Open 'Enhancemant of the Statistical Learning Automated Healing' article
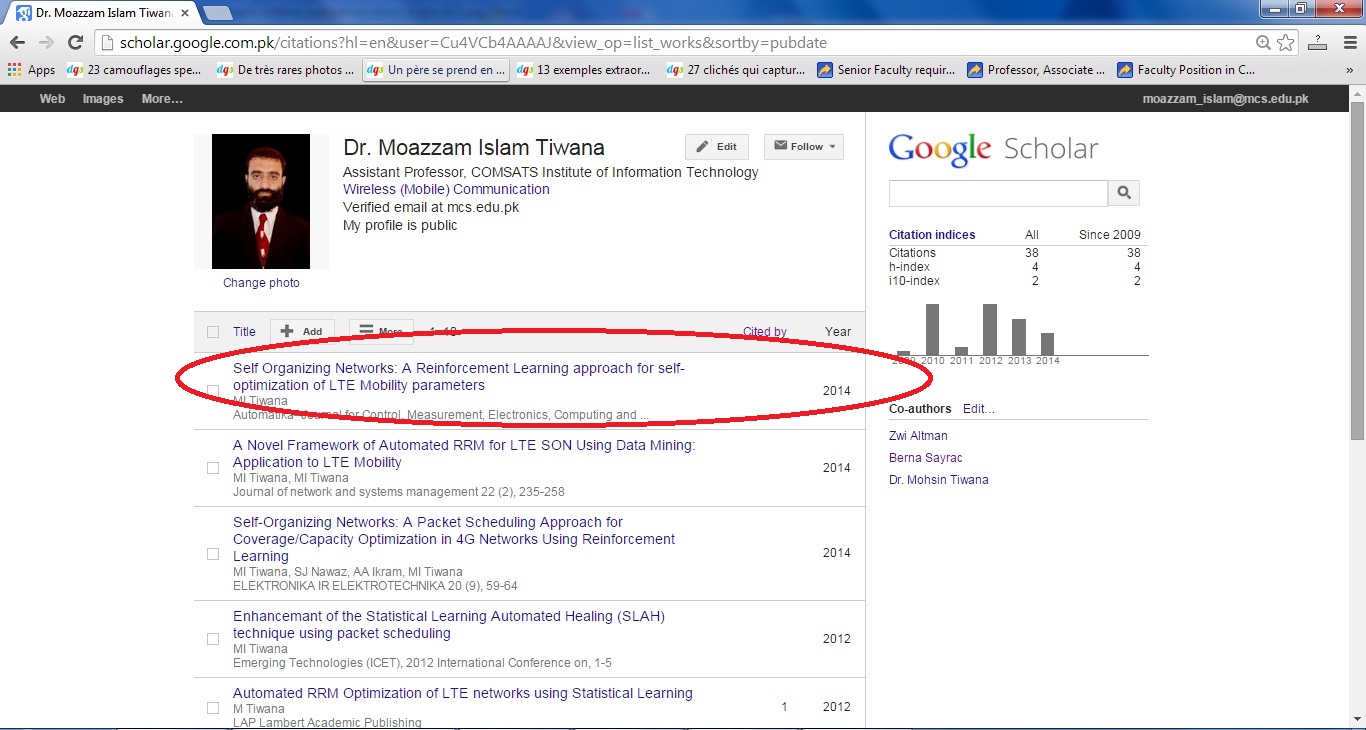Viewport: 1366px width, 730px height. 449,625
